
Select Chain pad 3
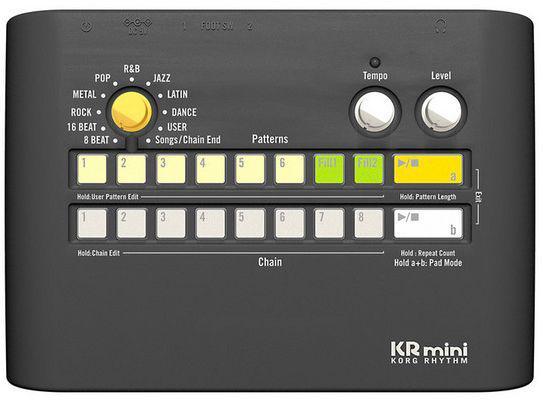click(171, 223)
